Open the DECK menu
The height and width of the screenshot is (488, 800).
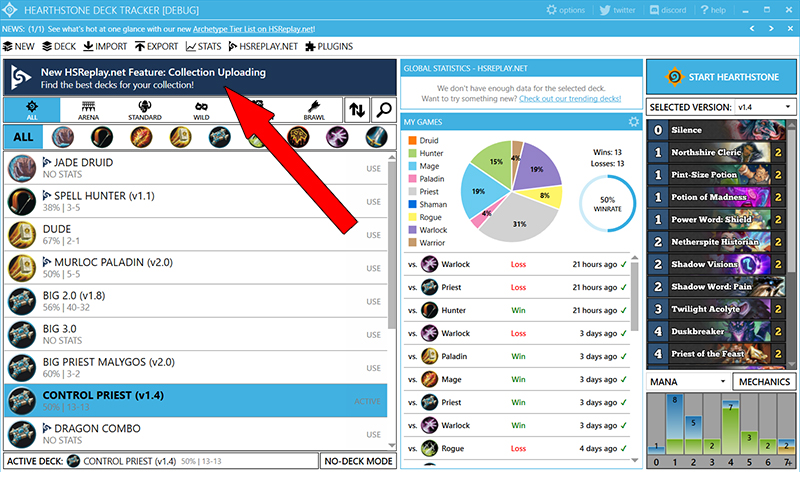59,46
